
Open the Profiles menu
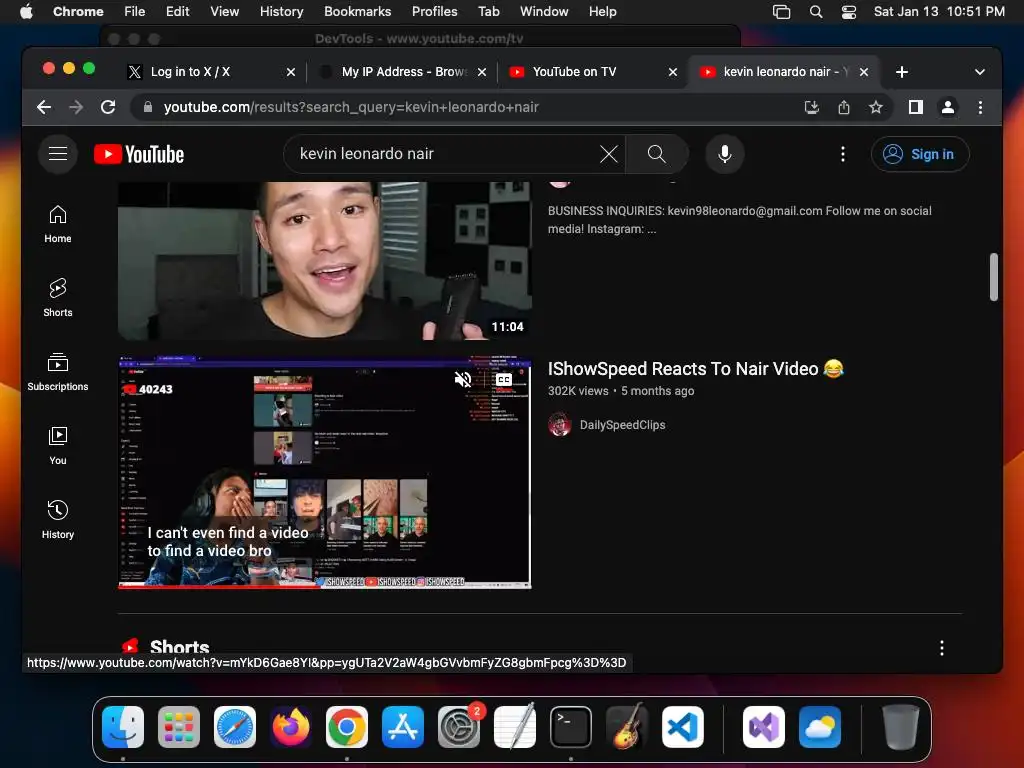pos(434,12)
